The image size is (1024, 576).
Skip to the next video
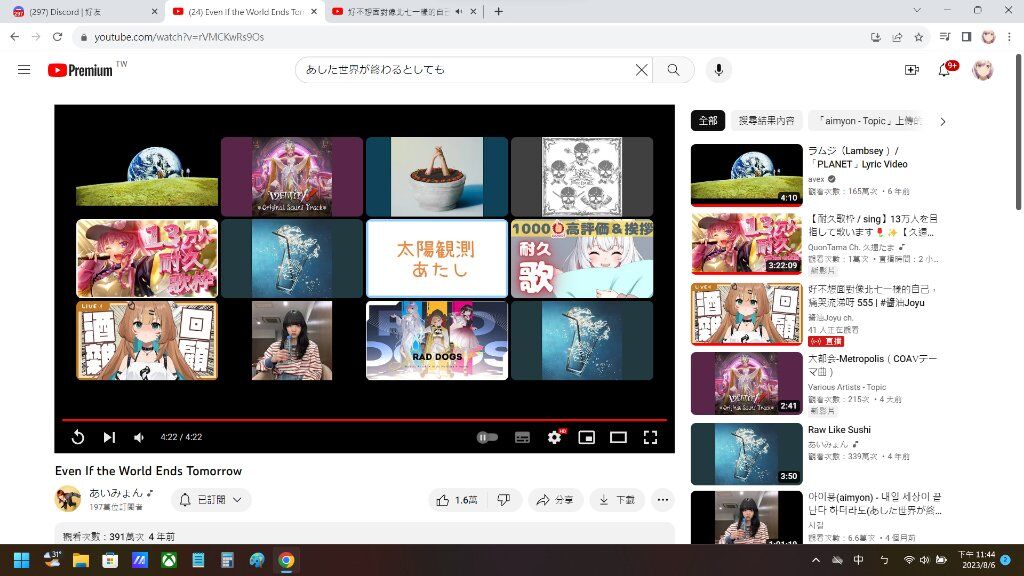point(109,437)
